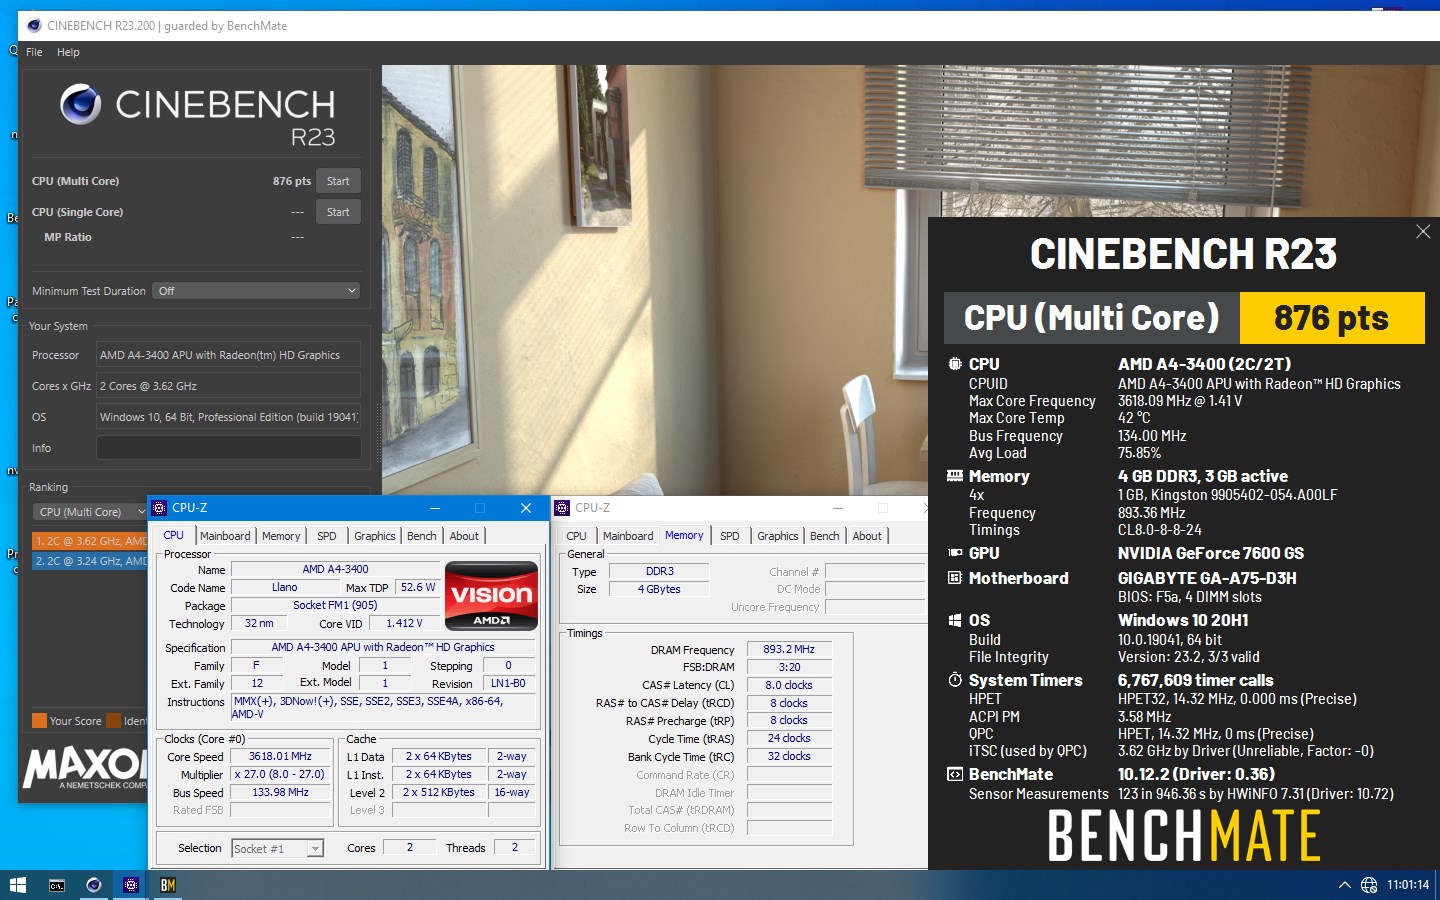Click the second CPU-Z window's title icon
The height and width of the screenshot is (900, 1440).
(562, 508)
